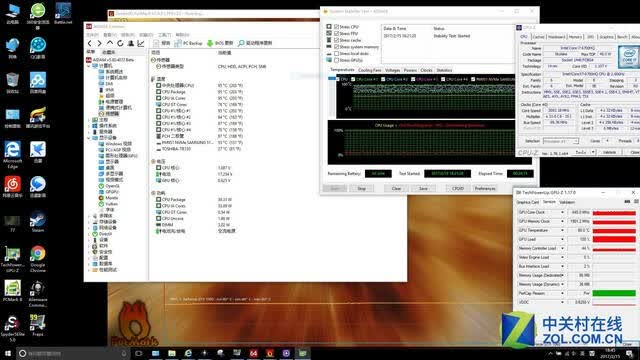The image size is (640, 360).
Task: Click the PC Backup toolbar button
Action: [x=189, y=43]
